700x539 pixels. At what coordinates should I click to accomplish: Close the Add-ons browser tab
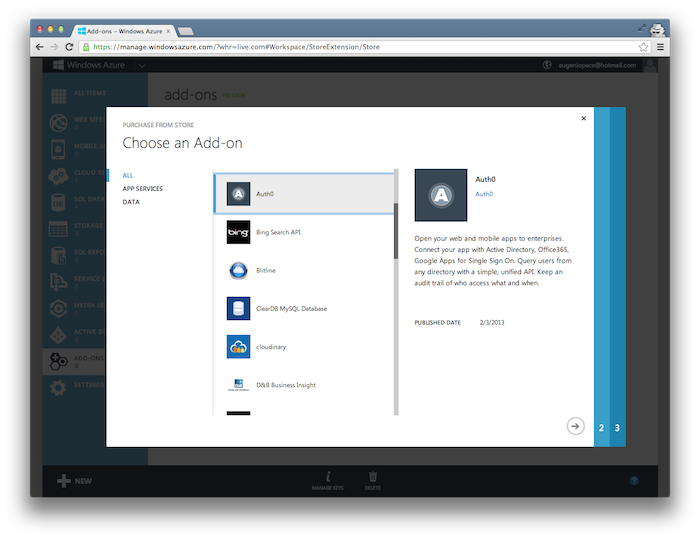[x=168, y=31]
